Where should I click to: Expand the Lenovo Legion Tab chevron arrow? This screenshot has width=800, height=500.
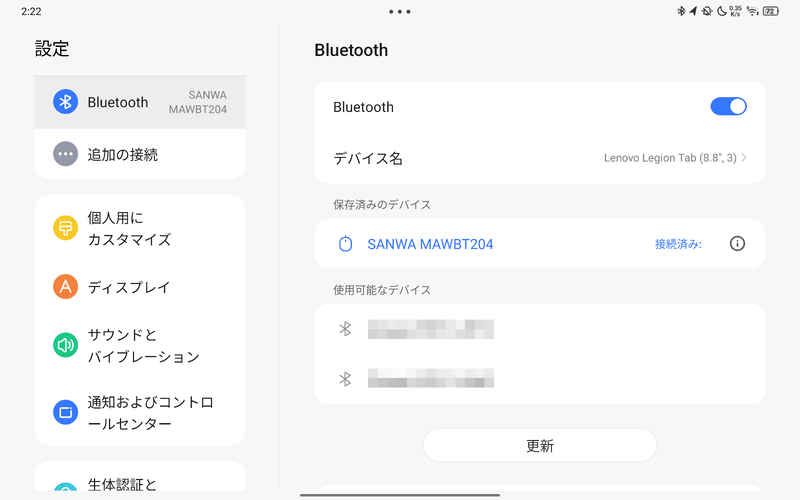tap(744, 158)
